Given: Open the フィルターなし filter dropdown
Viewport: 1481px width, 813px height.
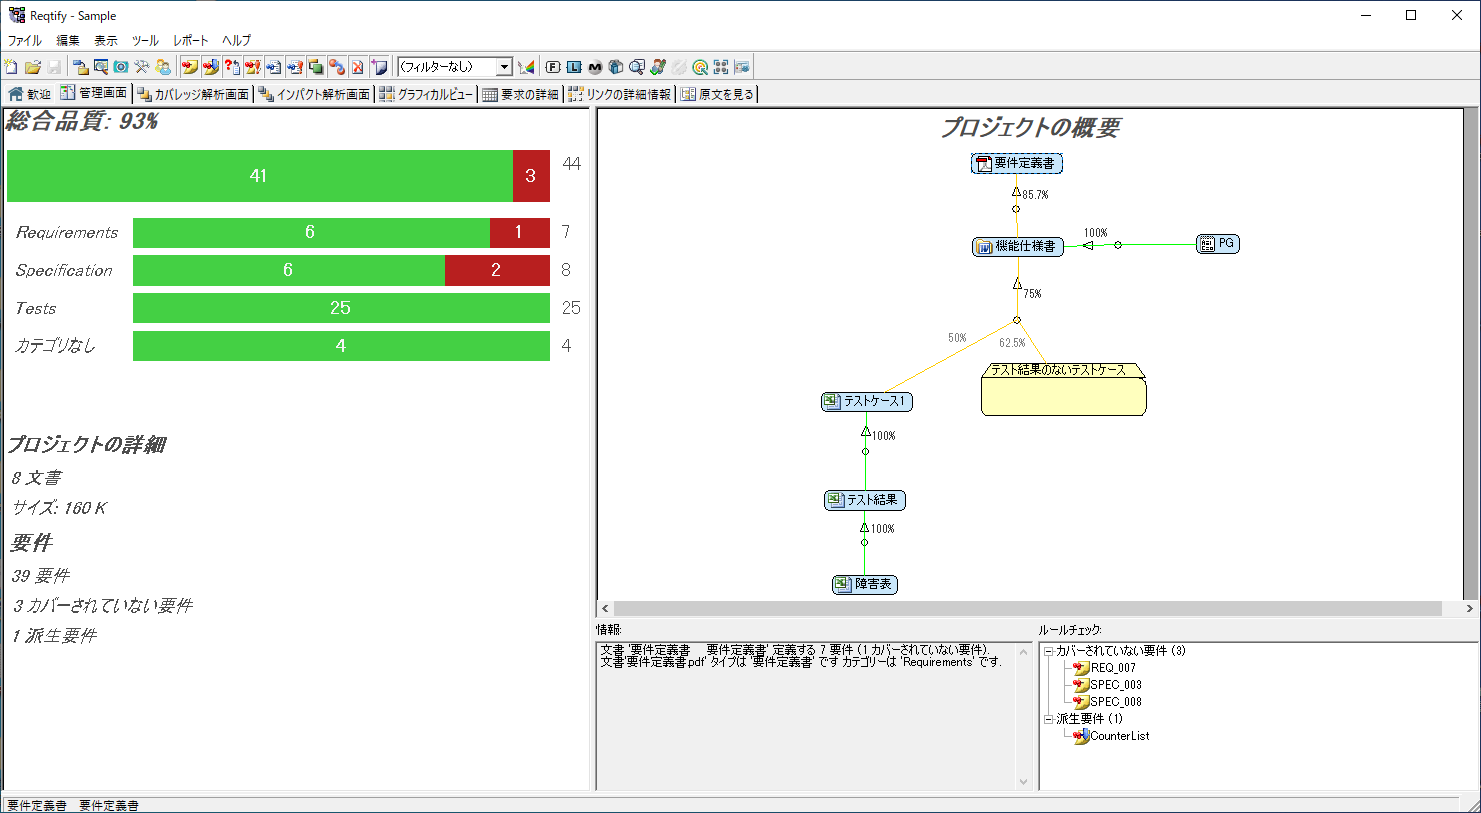Looking at the screenshot, I should tap(504, 67).
